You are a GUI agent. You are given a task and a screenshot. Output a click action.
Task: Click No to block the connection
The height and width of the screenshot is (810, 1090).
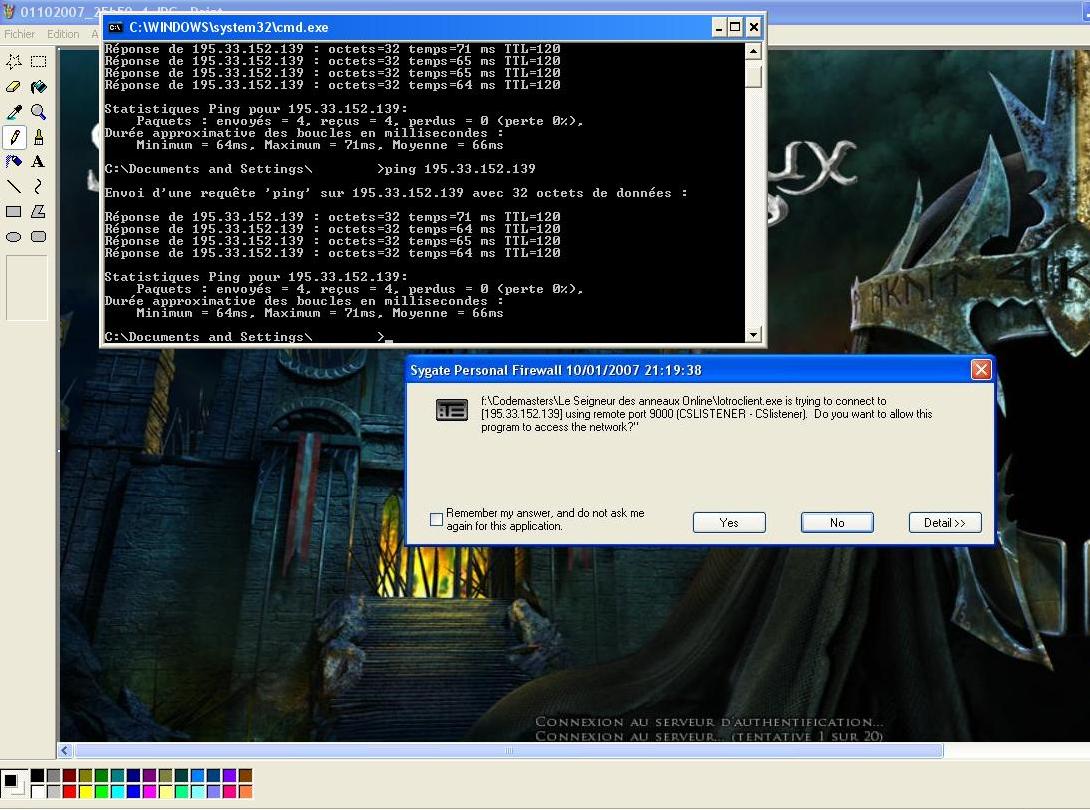click(x=837, y=523)
